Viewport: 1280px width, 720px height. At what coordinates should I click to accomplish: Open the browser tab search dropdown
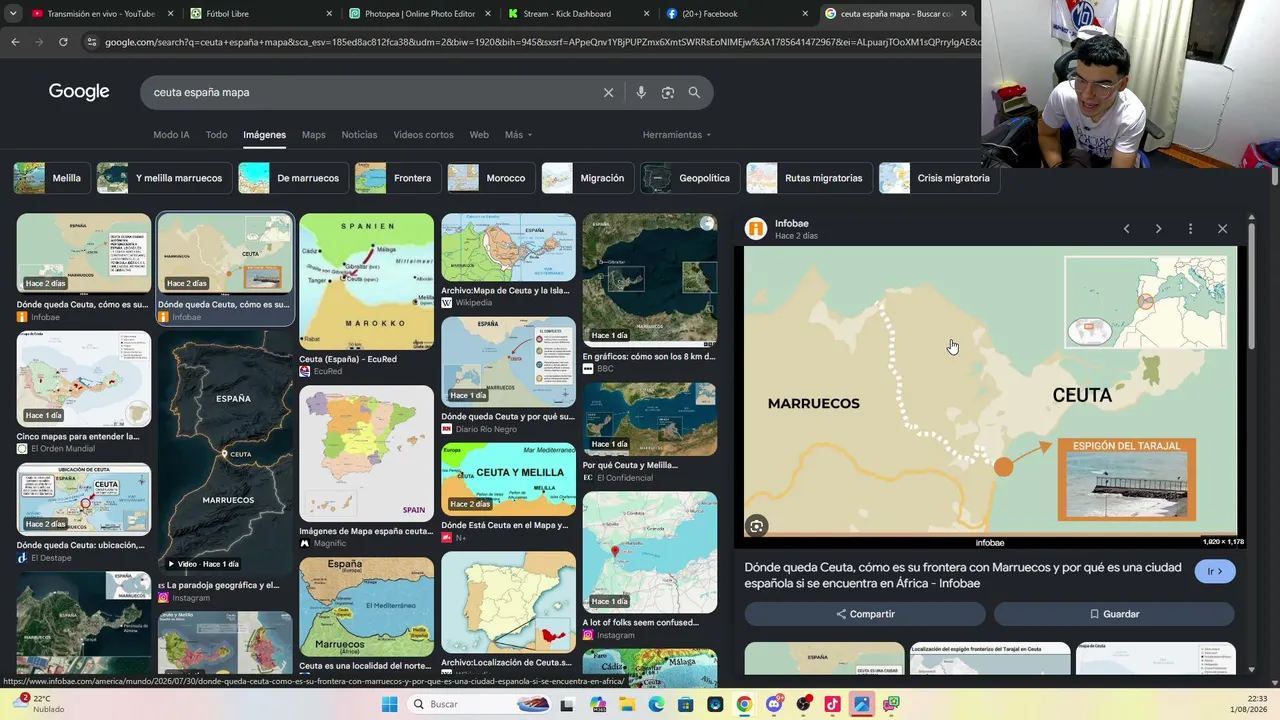pos(14,14)
